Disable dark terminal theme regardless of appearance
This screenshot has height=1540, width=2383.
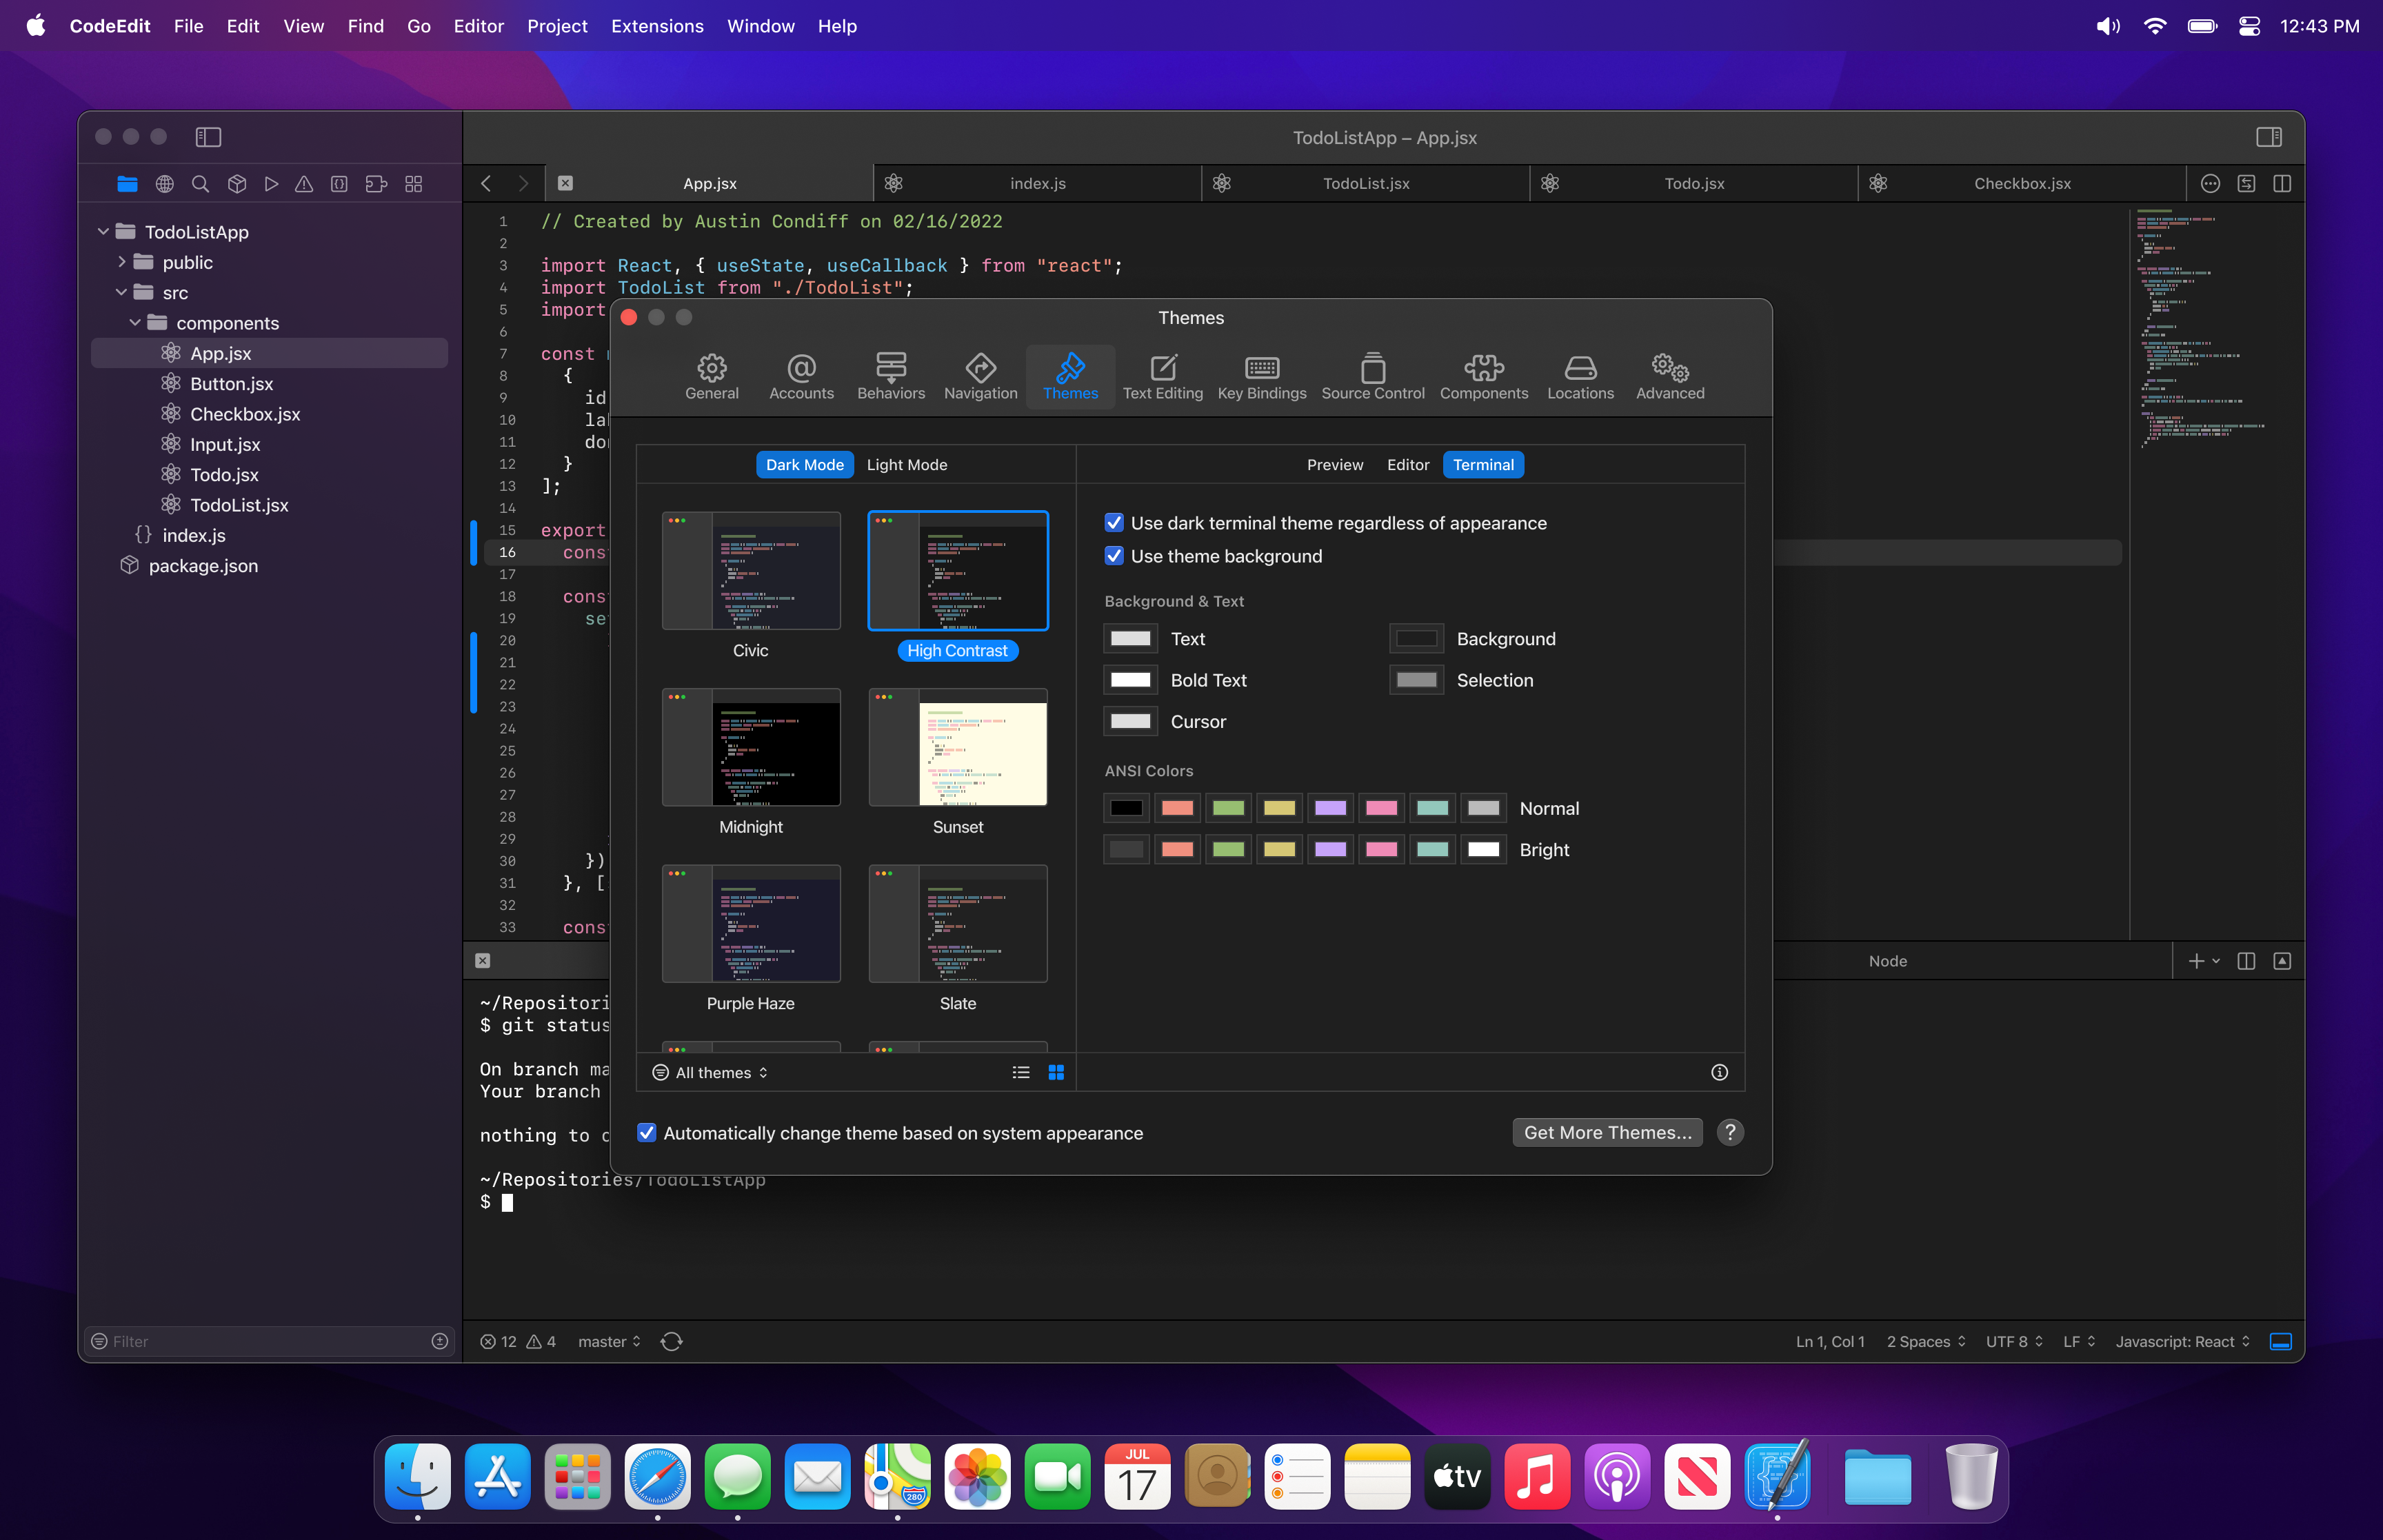pyautogui.click(x=1114, y=522)
